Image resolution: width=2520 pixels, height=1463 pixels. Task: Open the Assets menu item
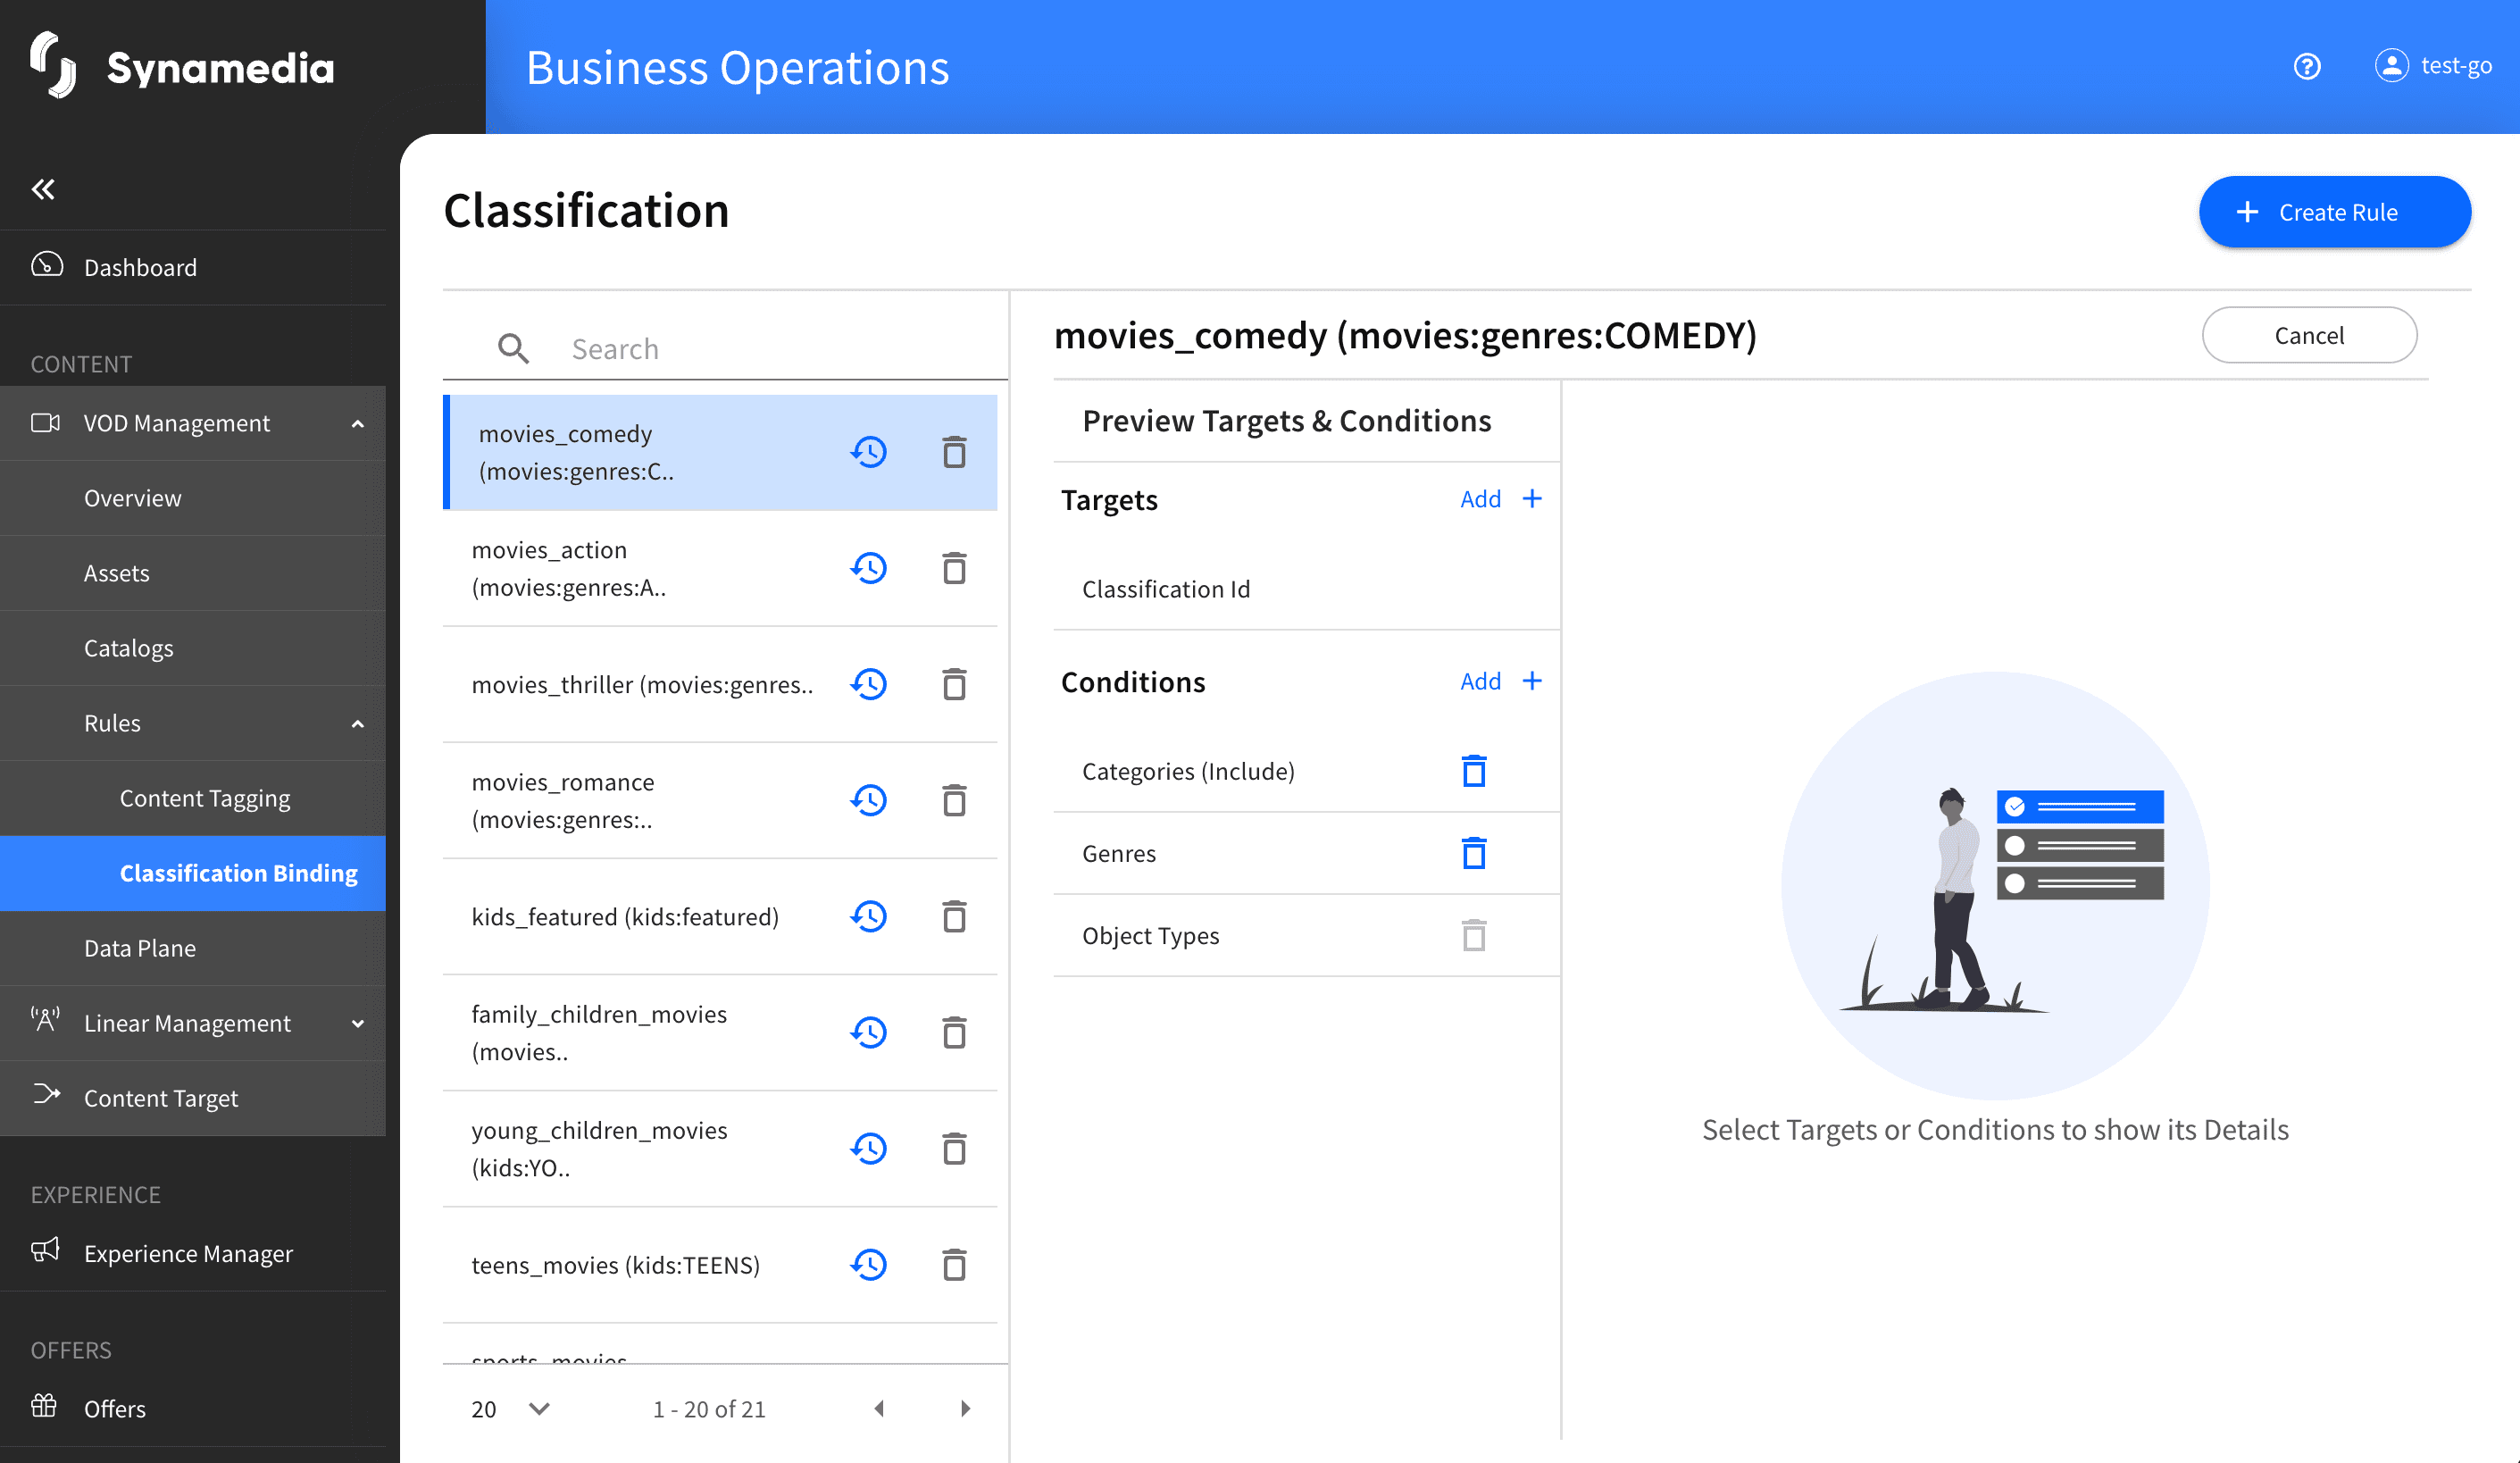193,573
